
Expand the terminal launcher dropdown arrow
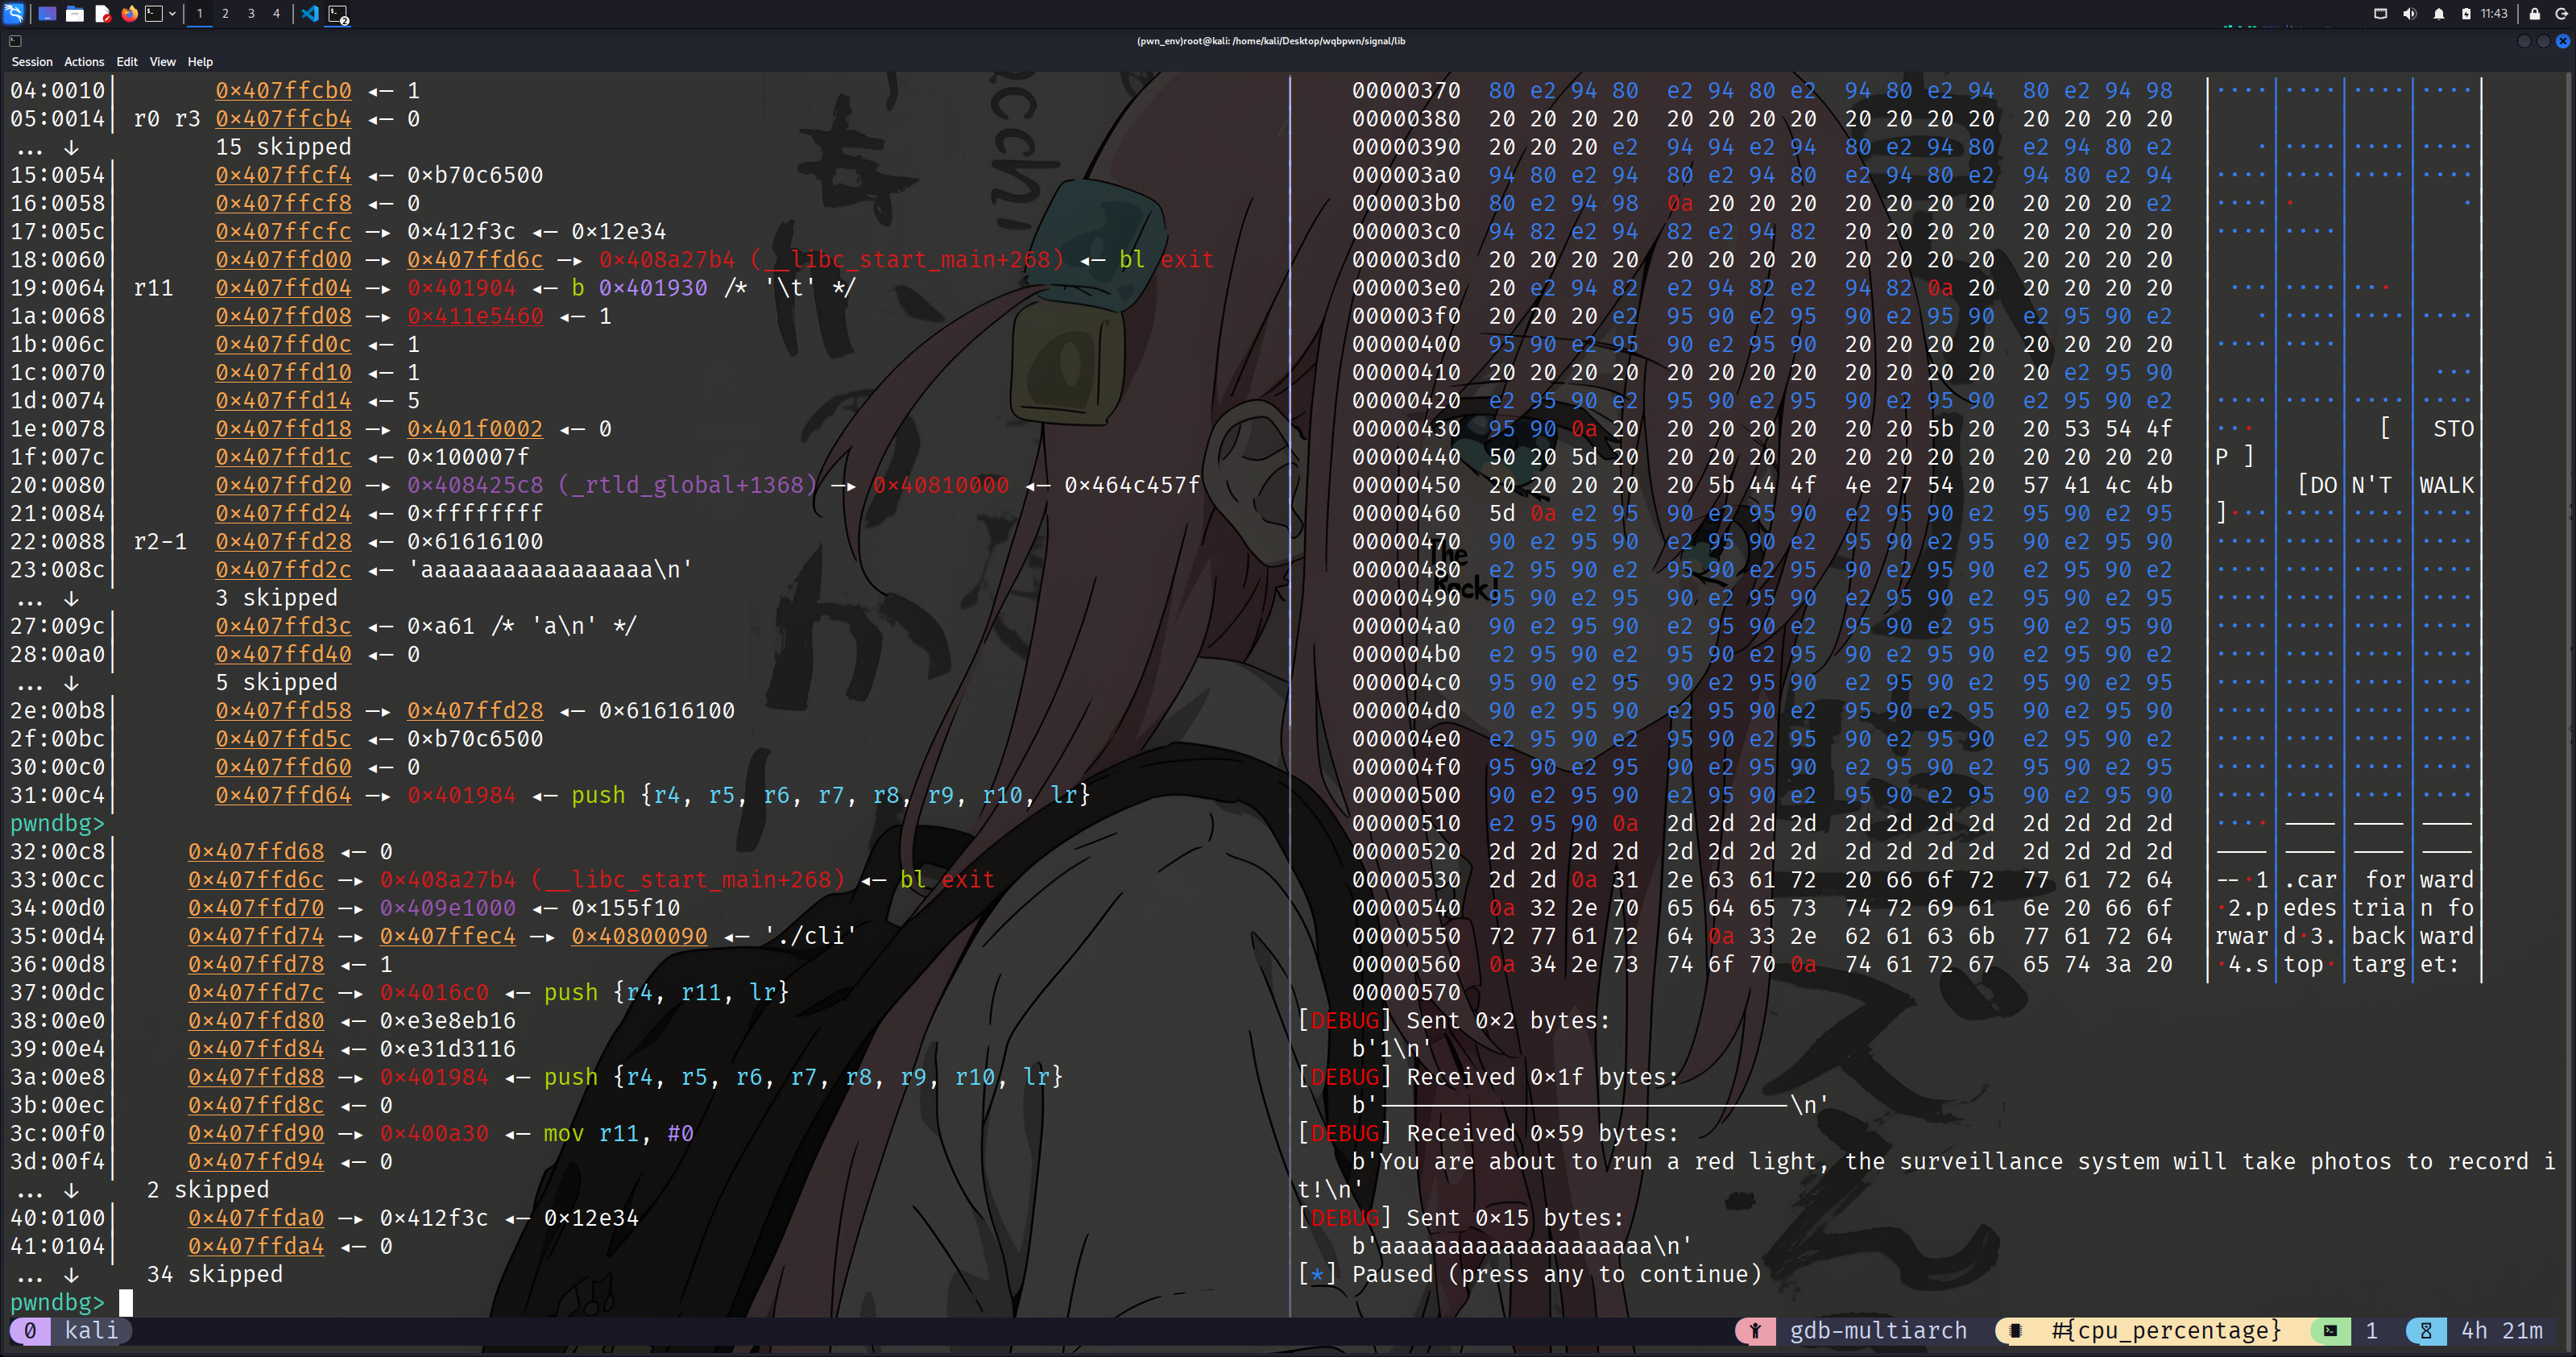[172, 14]
